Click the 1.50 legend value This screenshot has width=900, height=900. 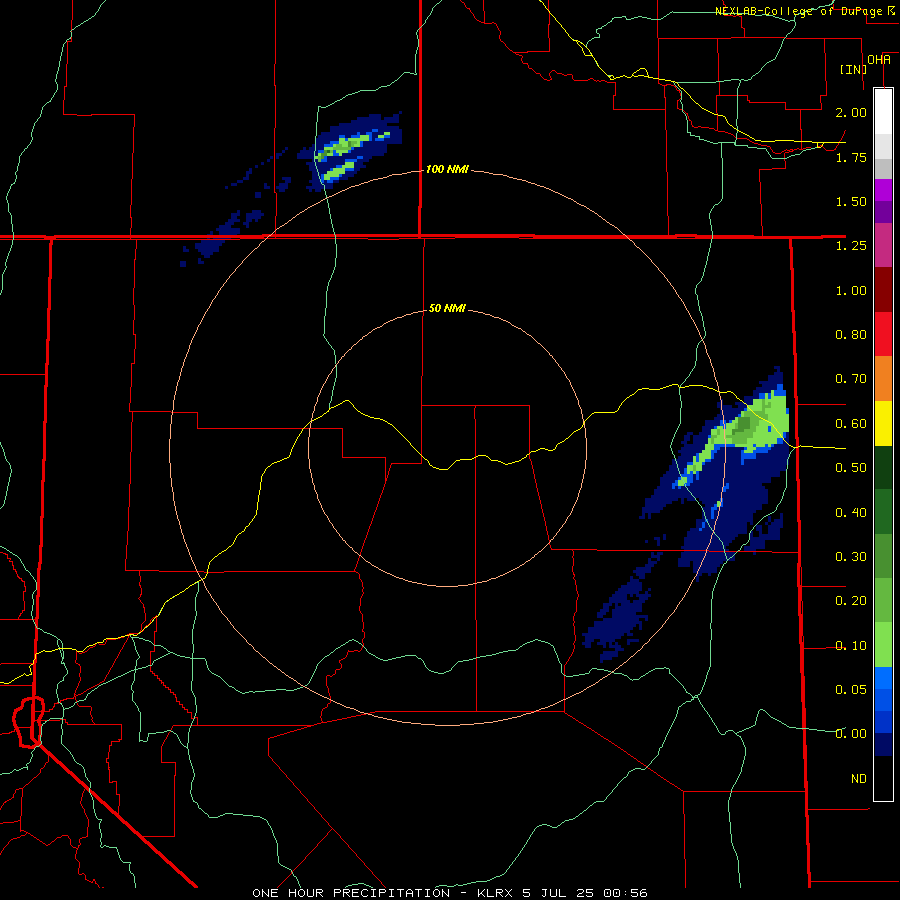click(x=851, y=201)
